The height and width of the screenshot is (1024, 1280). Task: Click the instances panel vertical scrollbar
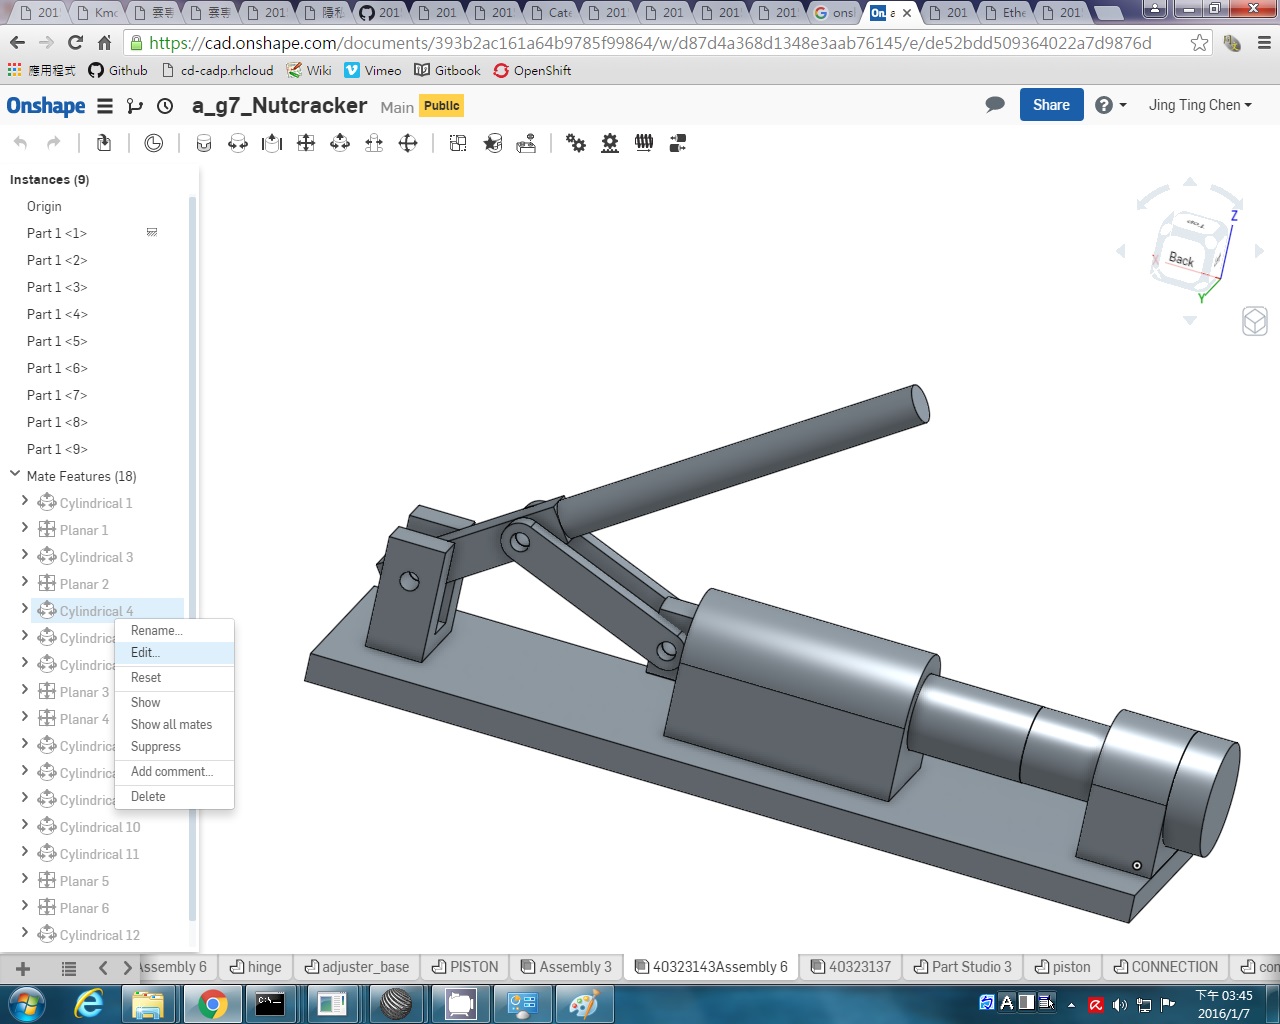192,557
